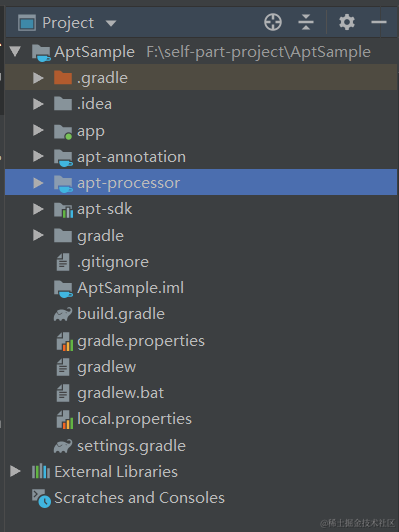Click the apt-sdk library module icon
This screenshot has height=532, width=399.
pyautogui.click(x=63, y=210)
